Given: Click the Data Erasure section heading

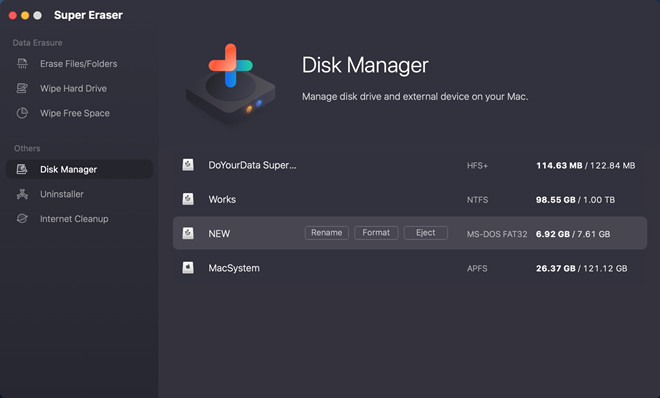Looking at the screenshot, I should [x=37, y=43].
